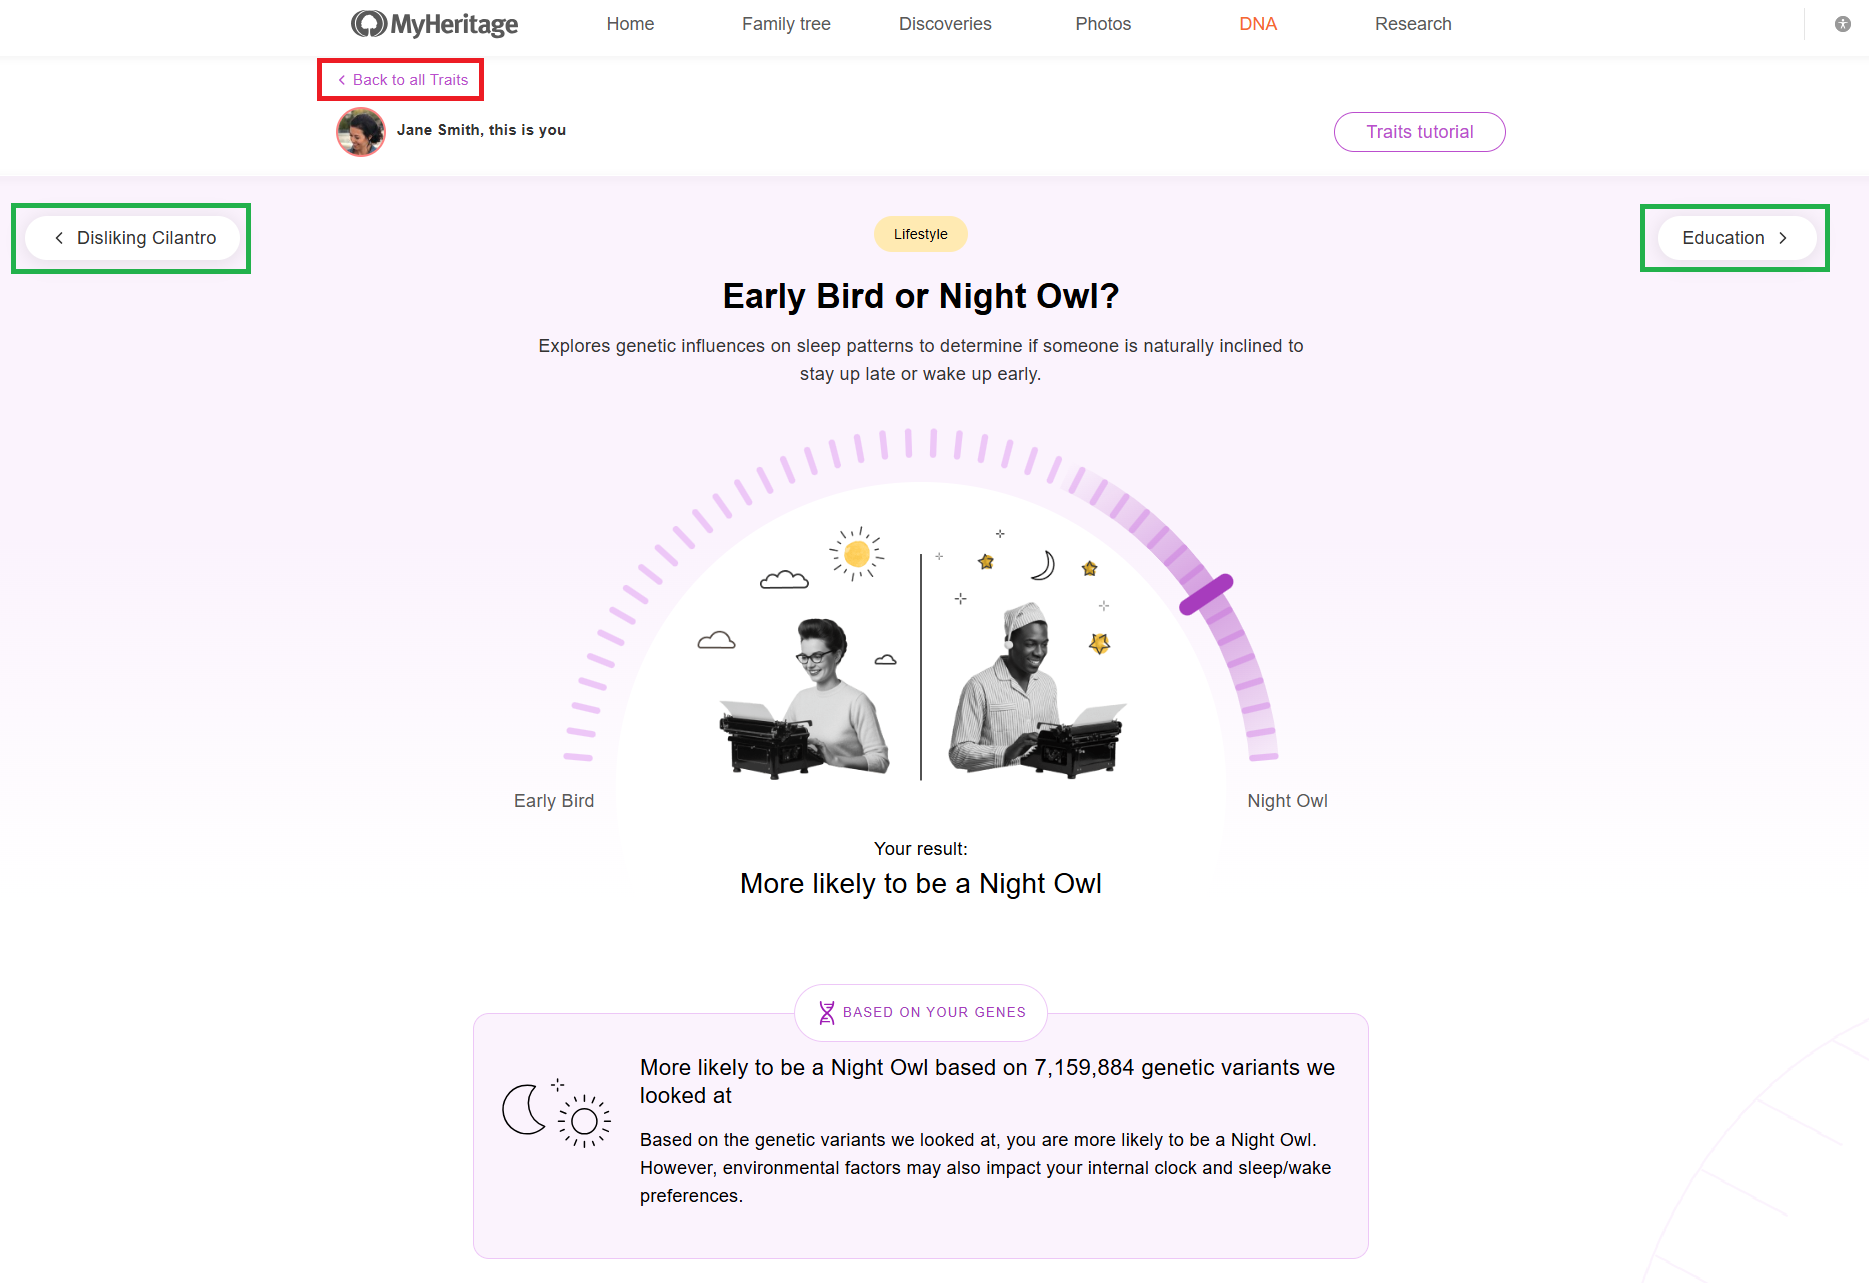The height and width of the screenshot is (1283, 1869).
Task: Click the crescent moon illustration in the gauge
Action: pos(1043,566)
